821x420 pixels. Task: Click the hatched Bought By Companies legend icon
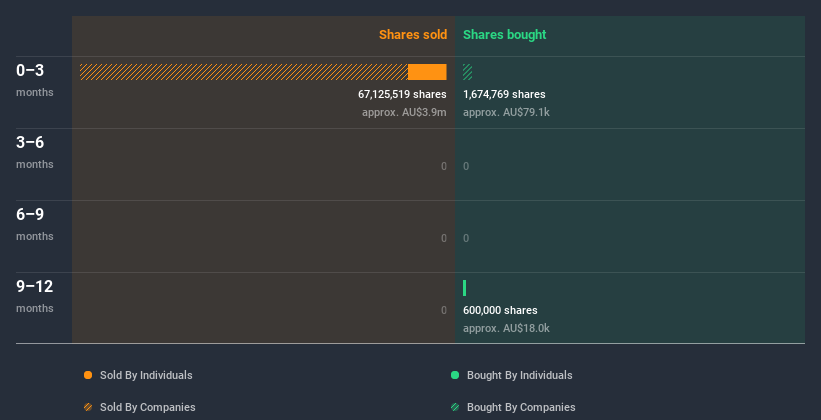pyautogui.click(x=455, y=407)
